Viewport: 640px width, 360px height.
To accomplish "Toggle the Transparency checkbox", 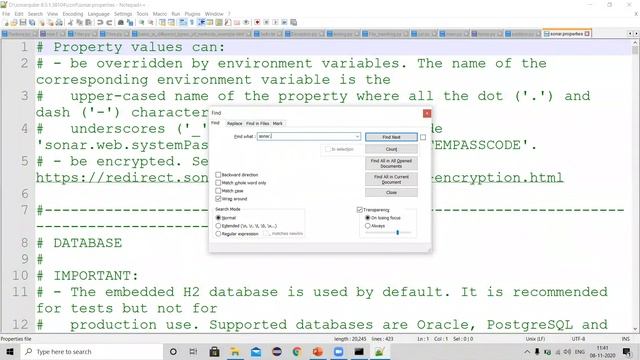I will point(360,210).
